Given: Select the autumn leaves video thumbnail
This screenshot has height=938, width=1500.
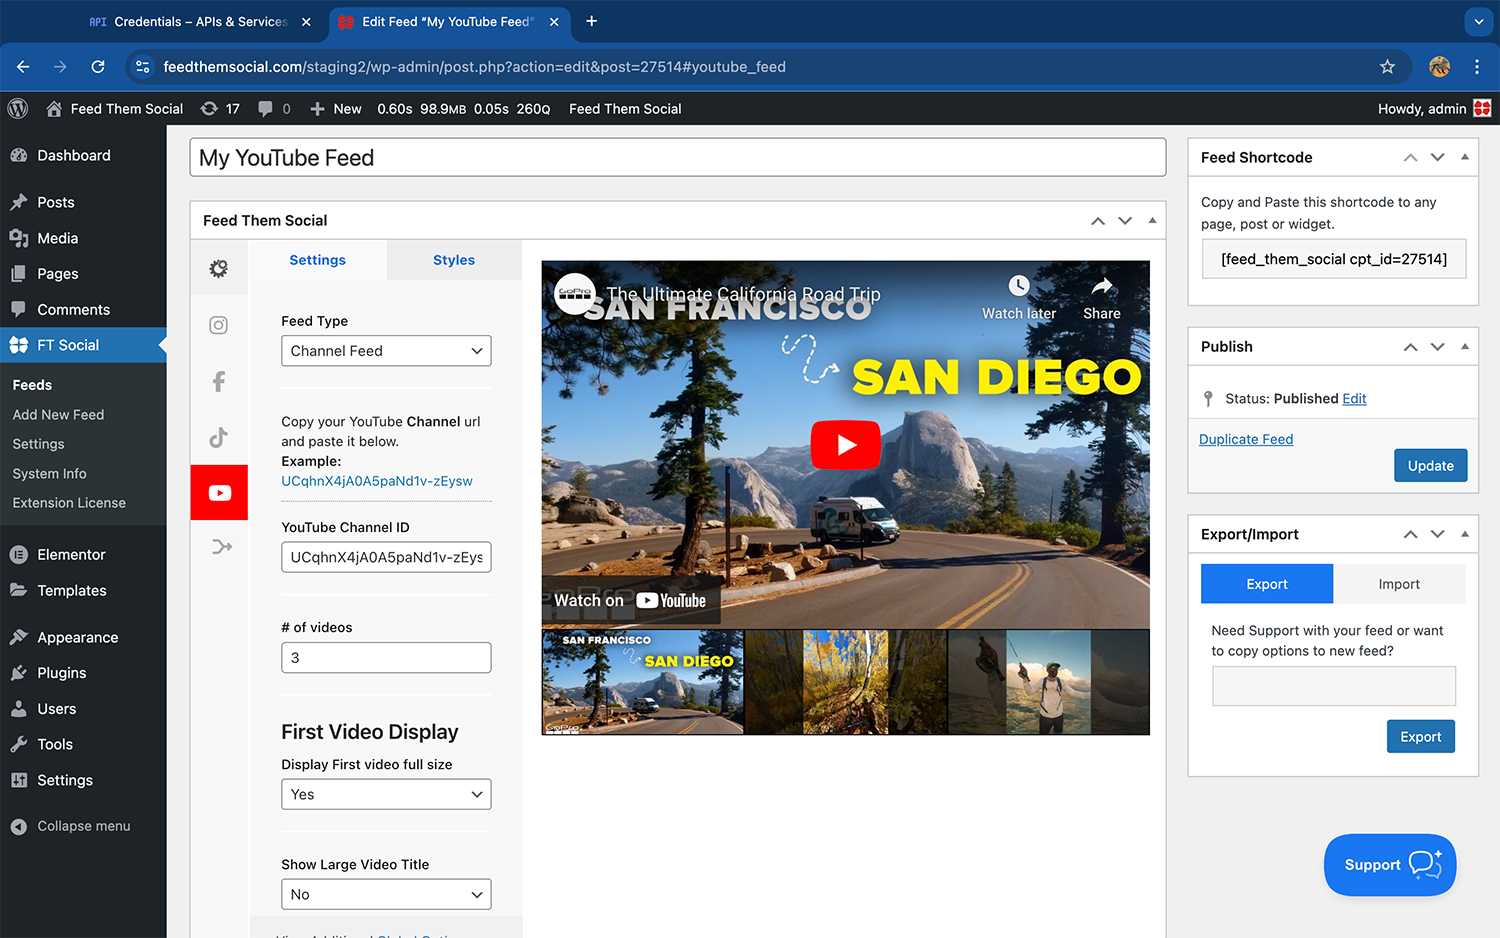Looking at the screenshot, I should [846, 682].
